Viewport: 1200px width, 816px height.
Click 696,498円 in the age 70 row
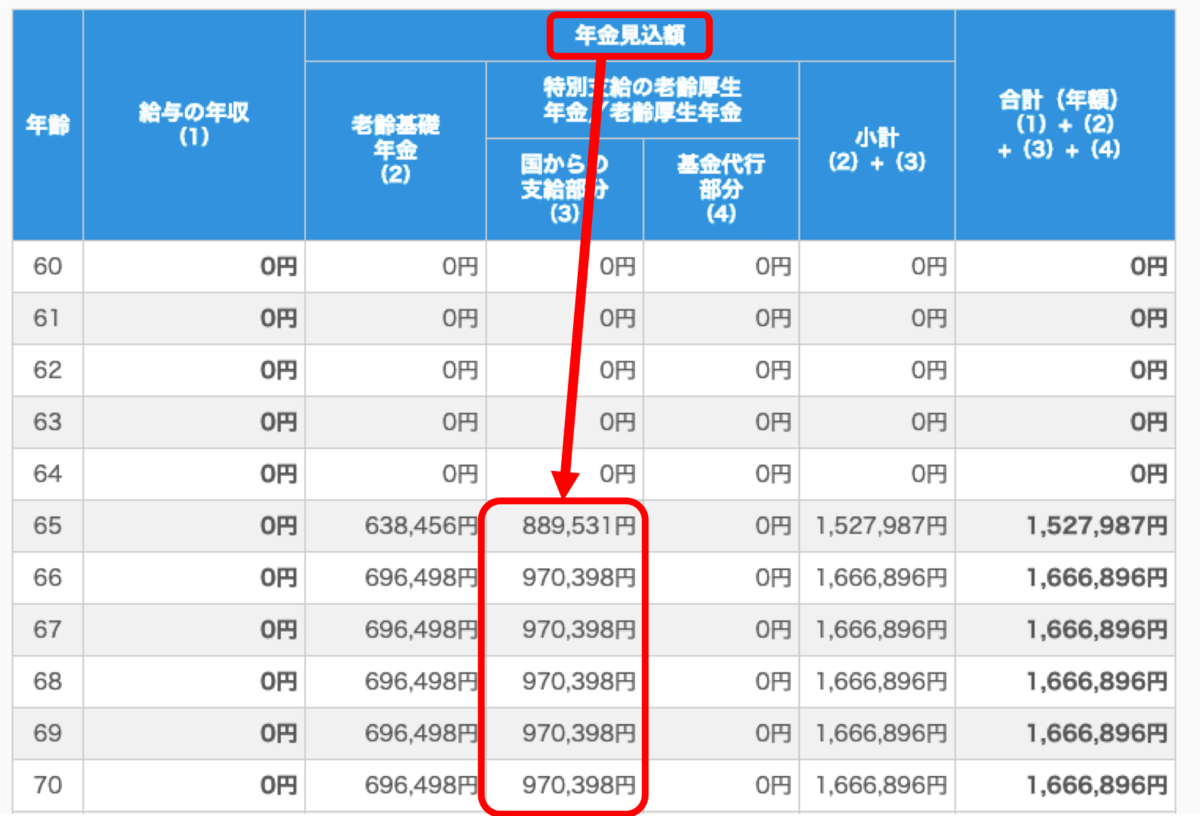click(422, 786)
